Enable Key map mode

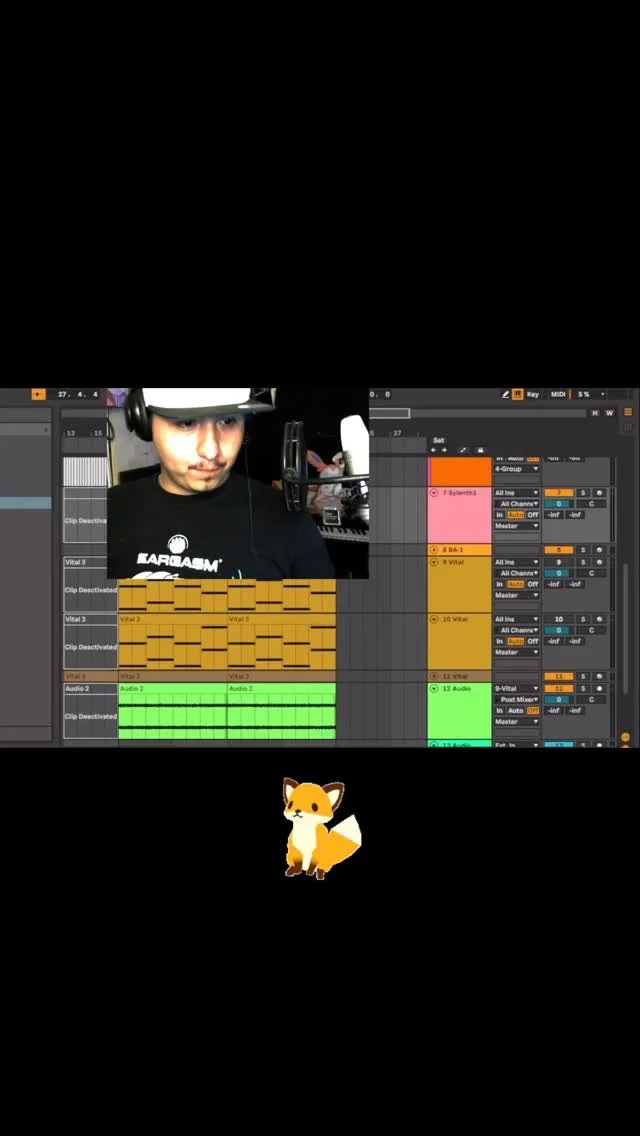pyautogui.click(x=533, y=394)
